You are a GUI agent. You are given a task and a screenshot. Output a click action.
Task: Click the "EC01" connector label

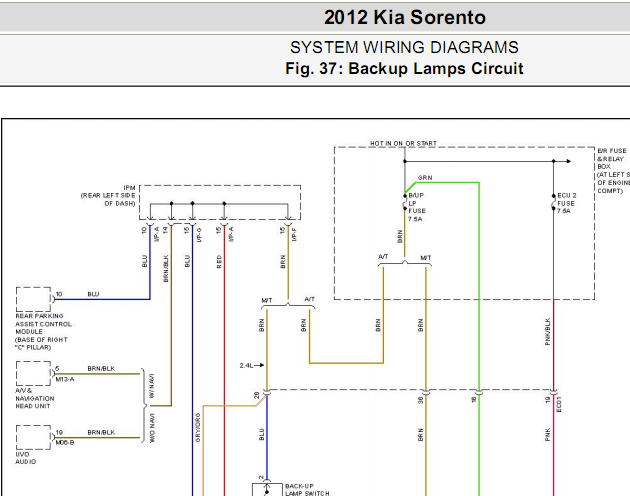point(559,404)
